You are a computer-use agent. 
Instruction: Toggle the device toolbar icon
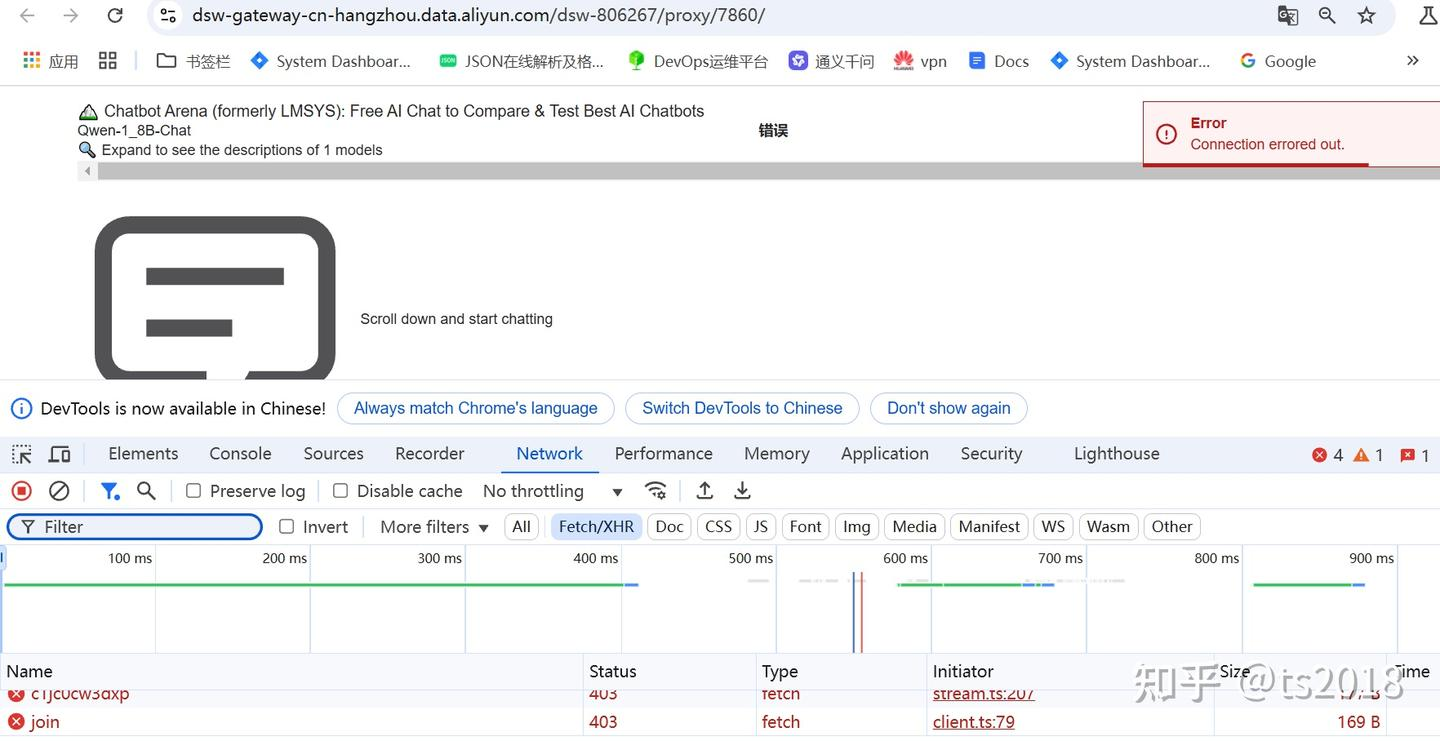click(x=60, y=454)
